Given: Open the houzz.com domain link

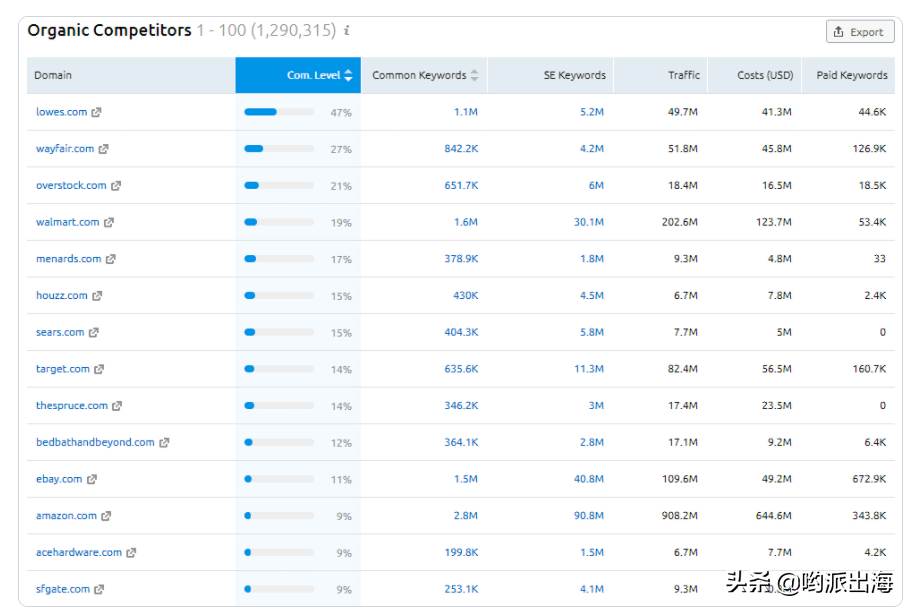Looking at the screenshot, I should 62,295.
